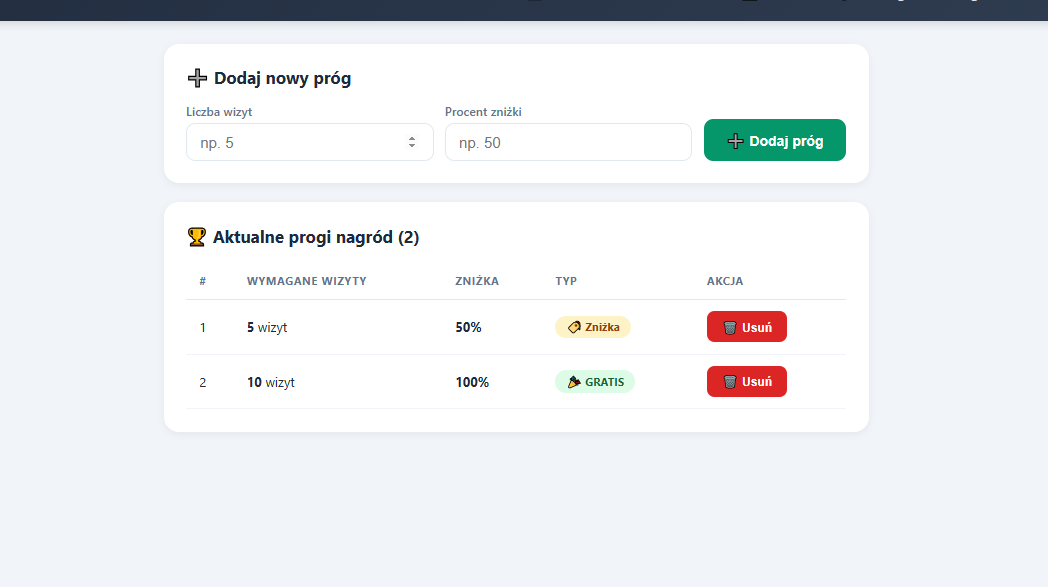Image resolution: width=1048 pixels, height=587 pixels.
Task: Click the trash icon for the 10 wizyt row
Action: click(730, 382)
